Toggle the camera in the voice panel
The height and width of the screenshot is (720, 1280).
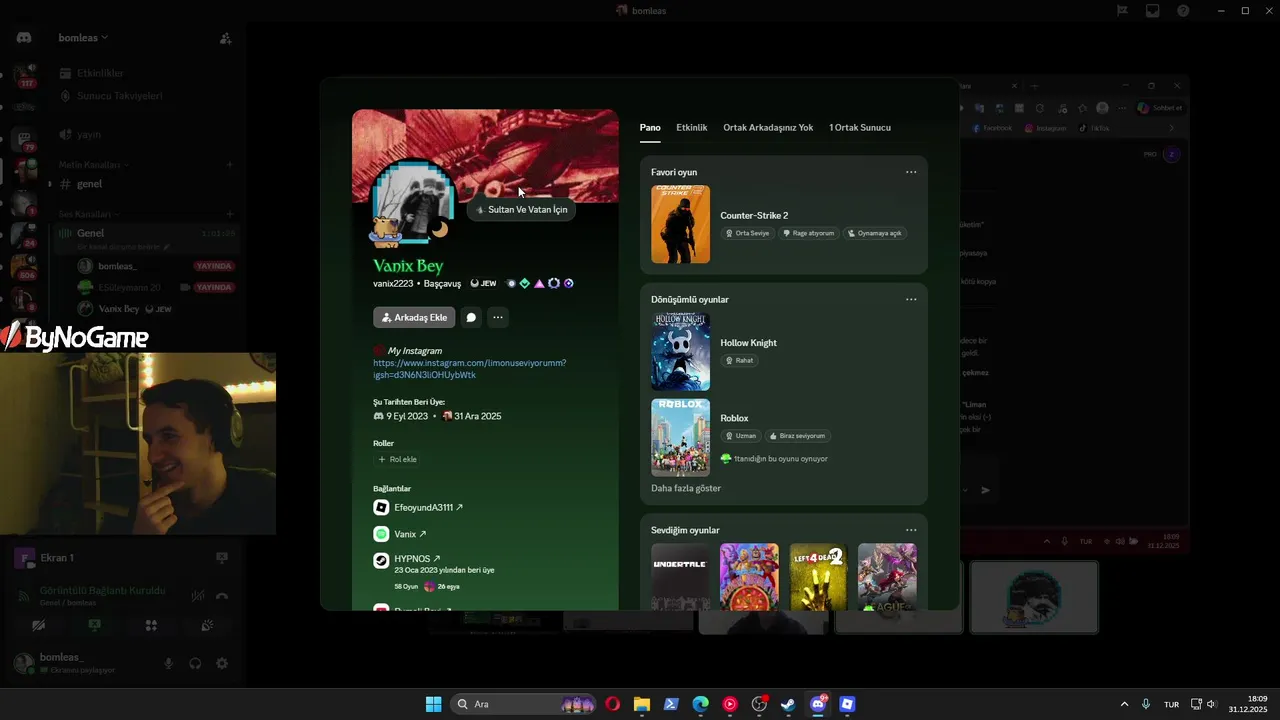click(39, 625)
